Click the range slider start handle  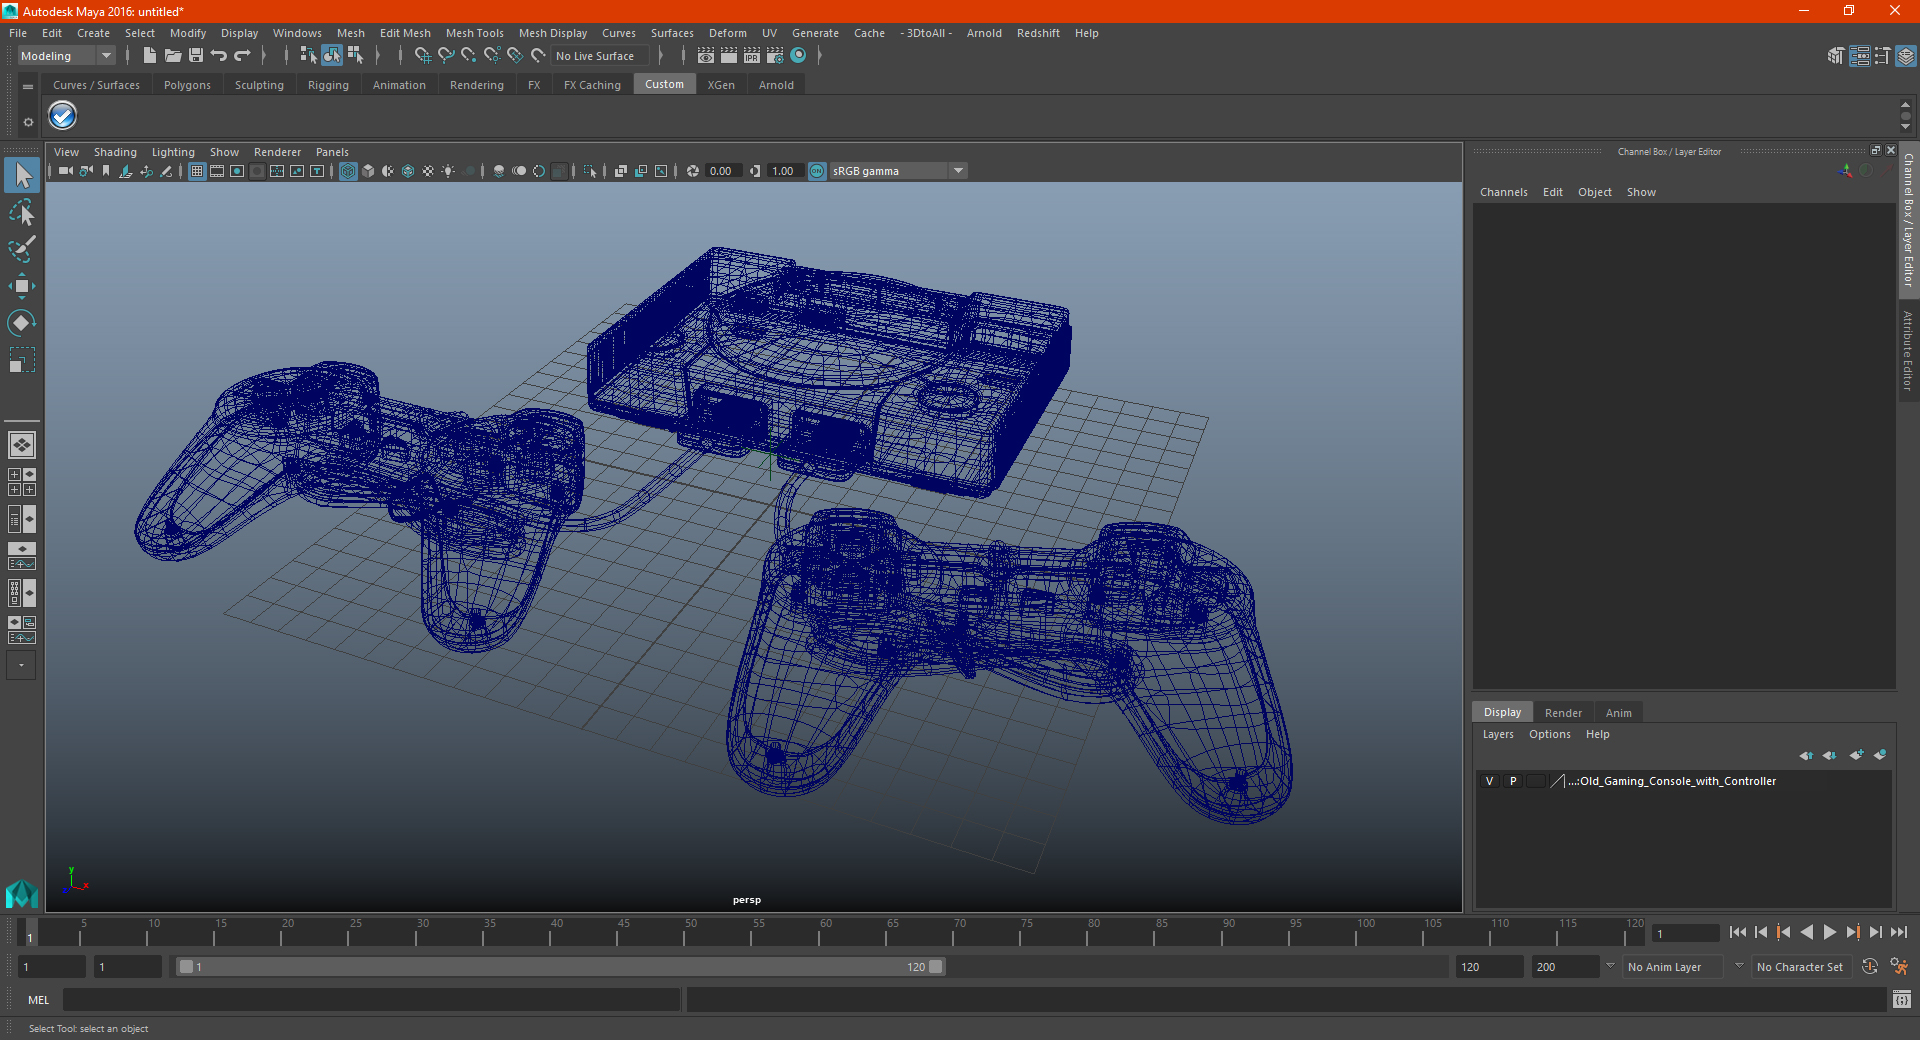coord(186,967)
